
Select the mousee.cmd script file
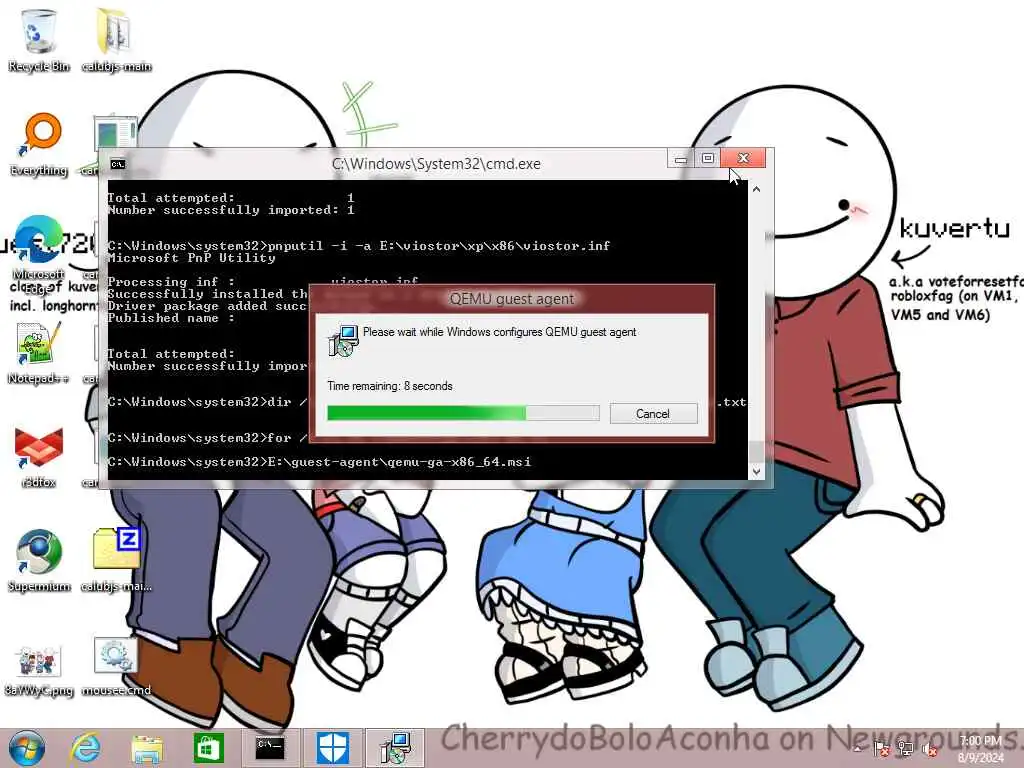pos(116,665)
